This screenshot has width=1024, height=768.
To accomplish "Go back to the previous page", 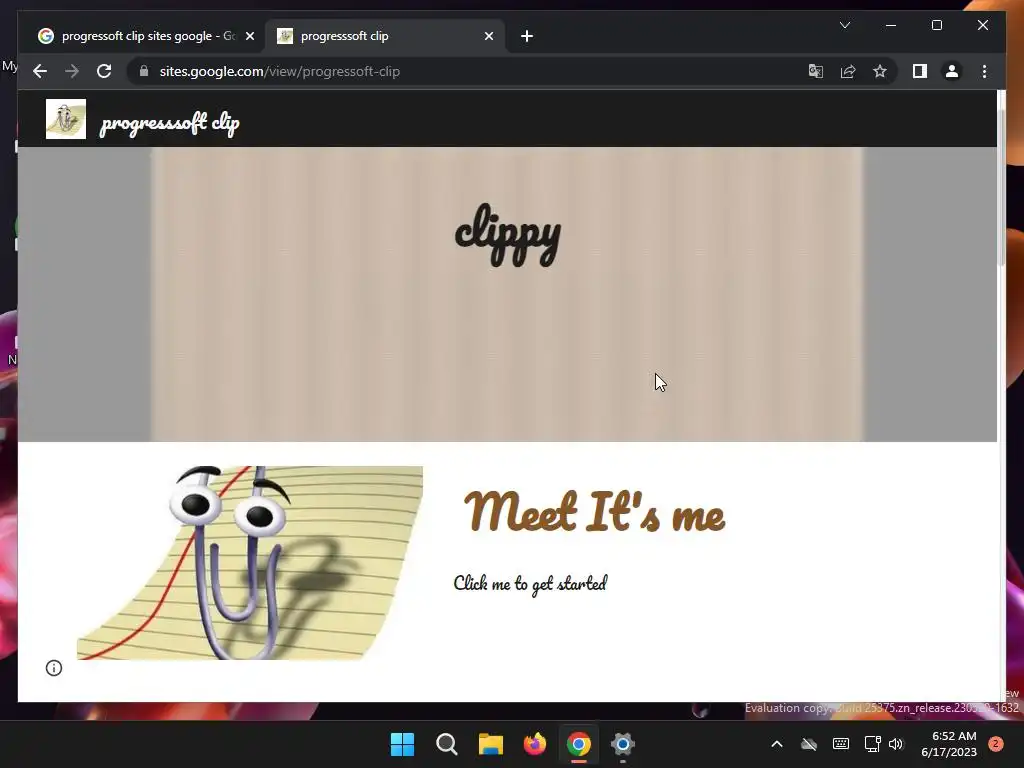I will coord(40,71).
